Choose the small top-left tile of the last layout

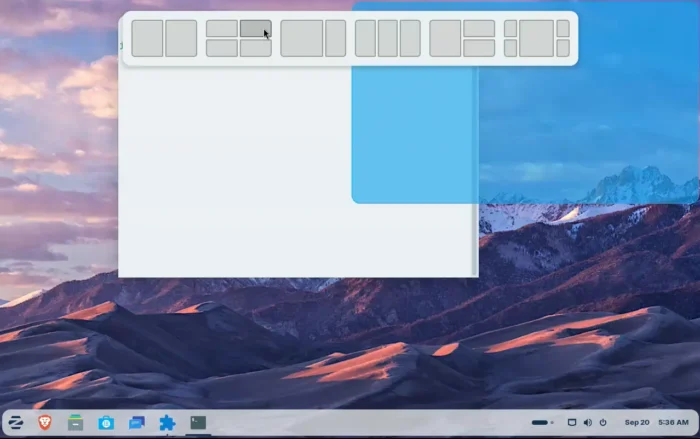510,29
